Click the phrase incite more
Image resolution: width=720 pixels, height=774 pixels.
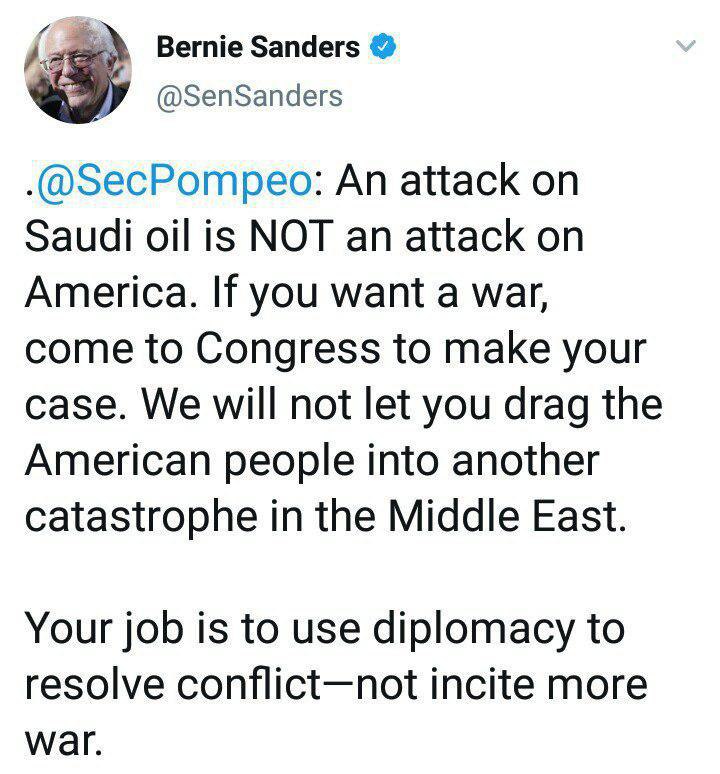tap(549, 685)
